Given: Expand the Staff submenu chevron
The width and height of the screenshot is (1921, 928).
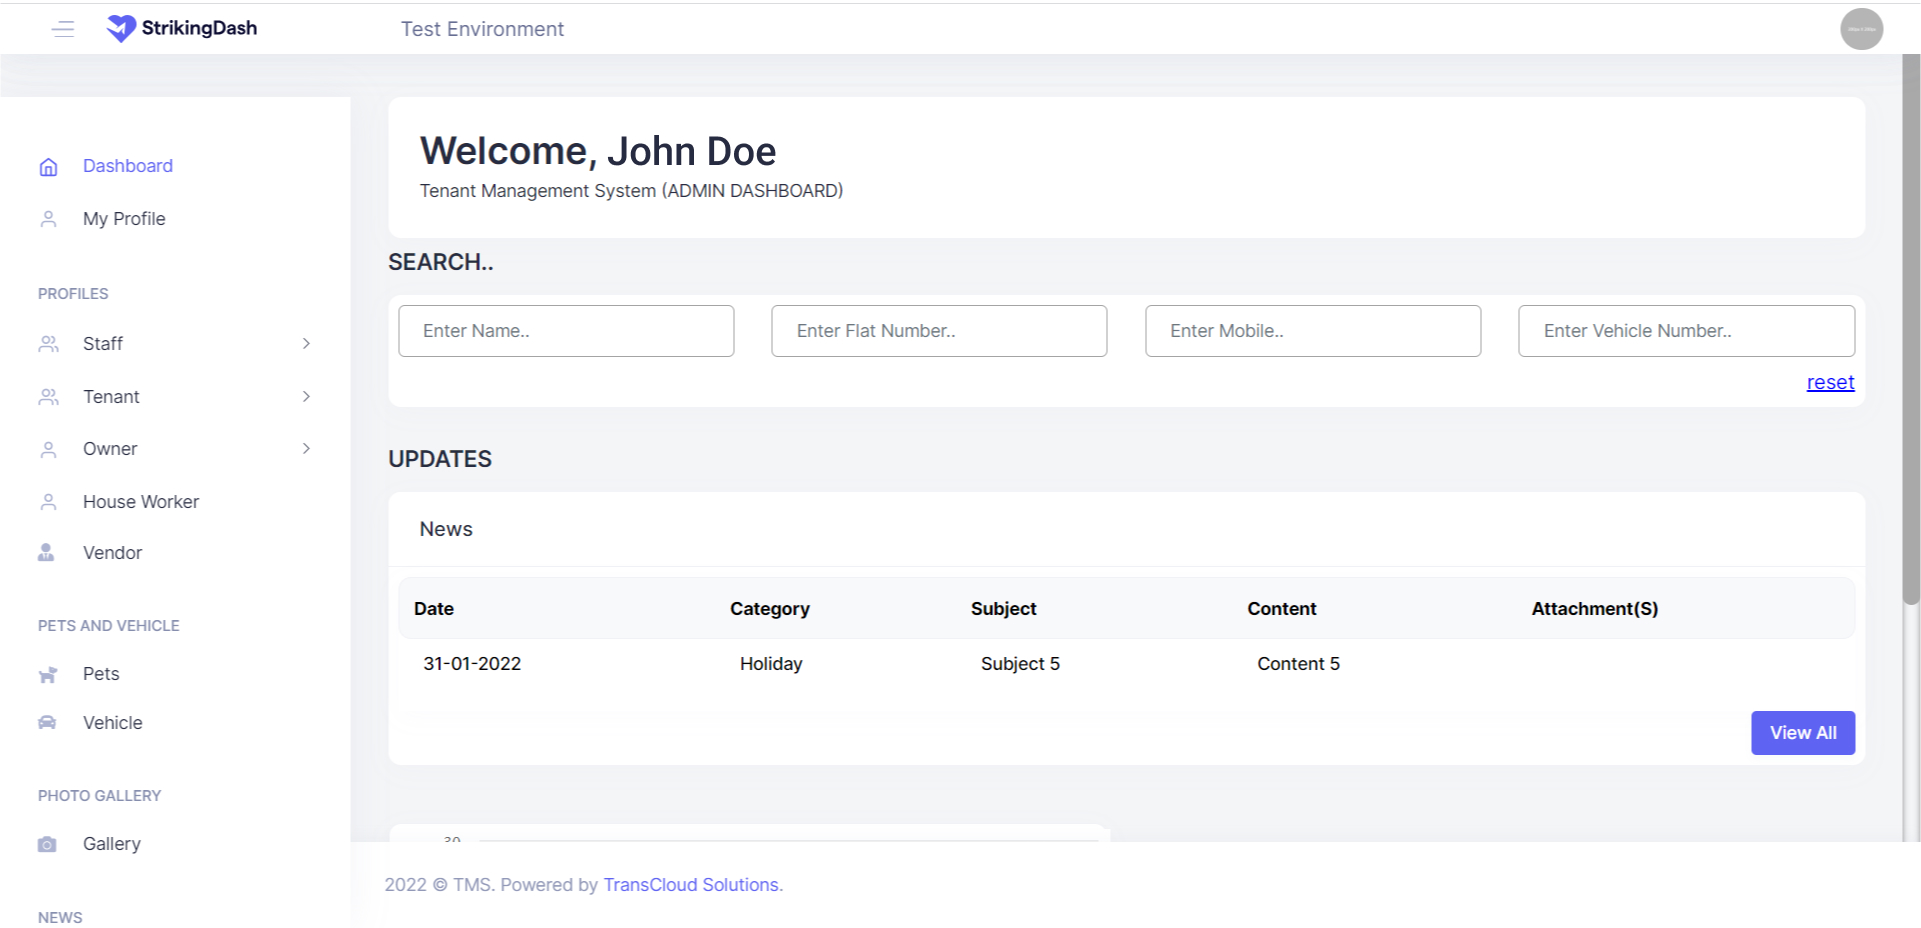Looking at the screenshot, I should click(306, 344).
